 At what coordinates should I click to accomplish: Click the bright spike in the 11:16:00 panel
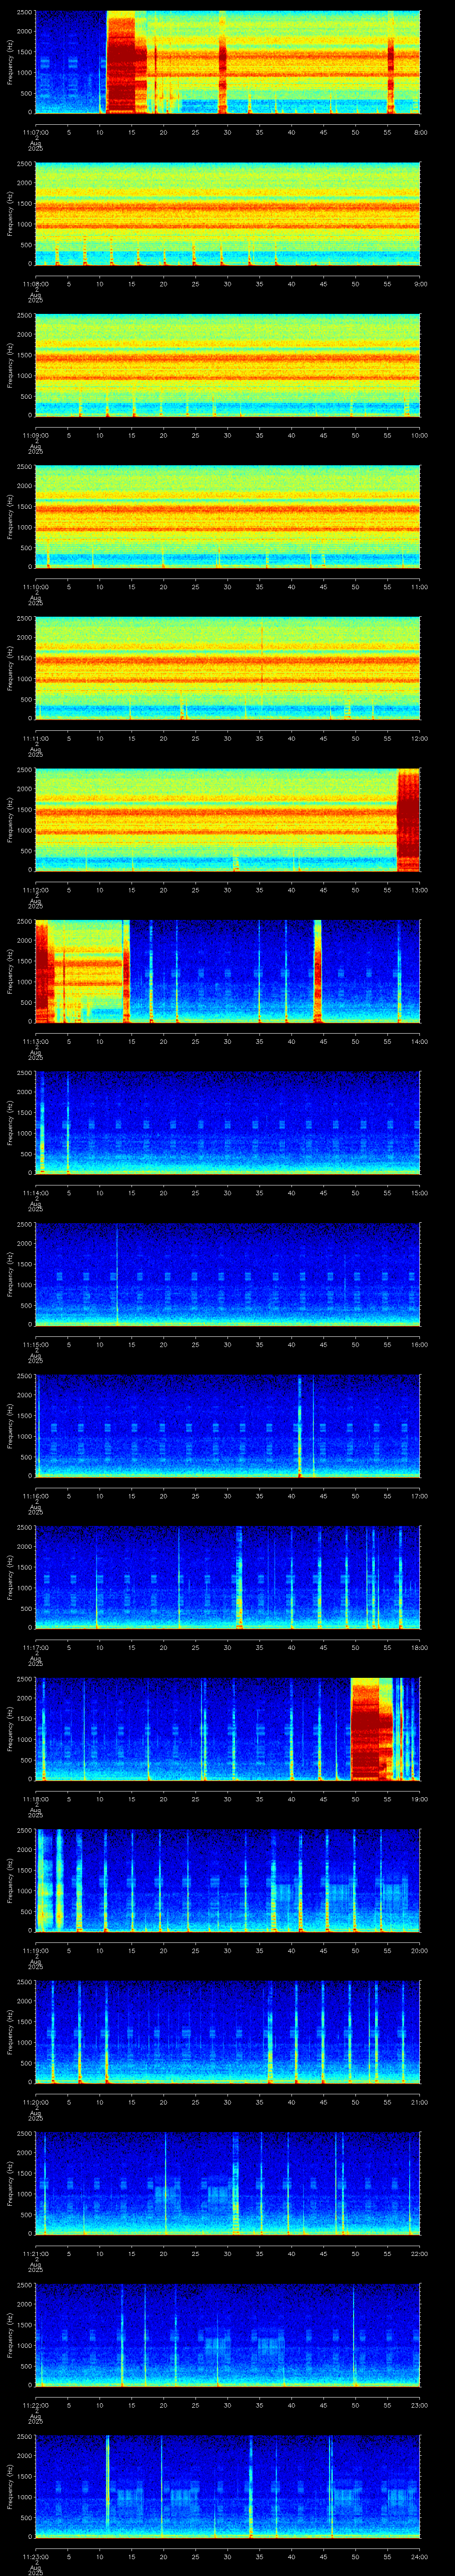tap(300, 1426)
